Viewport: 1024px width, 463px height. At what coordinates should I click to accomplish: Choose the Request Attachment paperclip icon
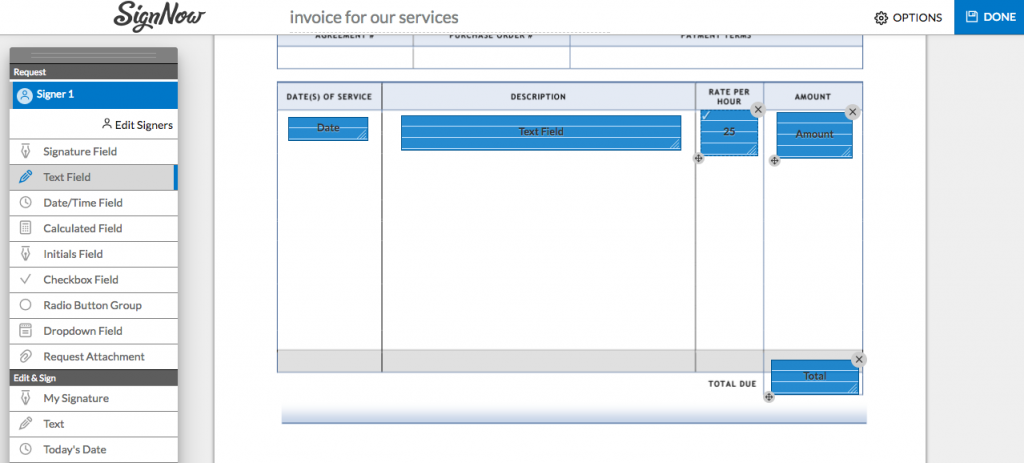coord(25,357)
